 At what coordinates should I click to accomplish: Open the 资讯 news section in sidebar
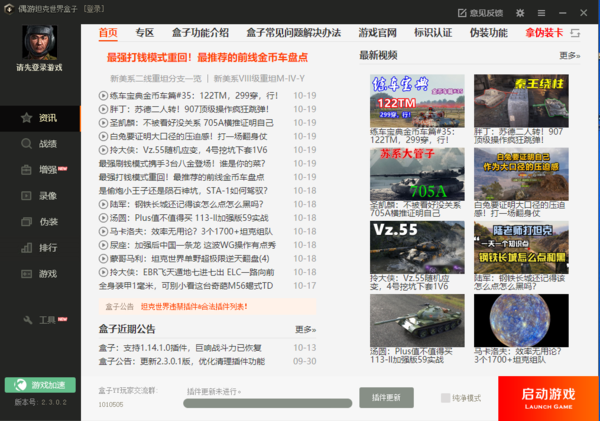(x=40, y=118)
